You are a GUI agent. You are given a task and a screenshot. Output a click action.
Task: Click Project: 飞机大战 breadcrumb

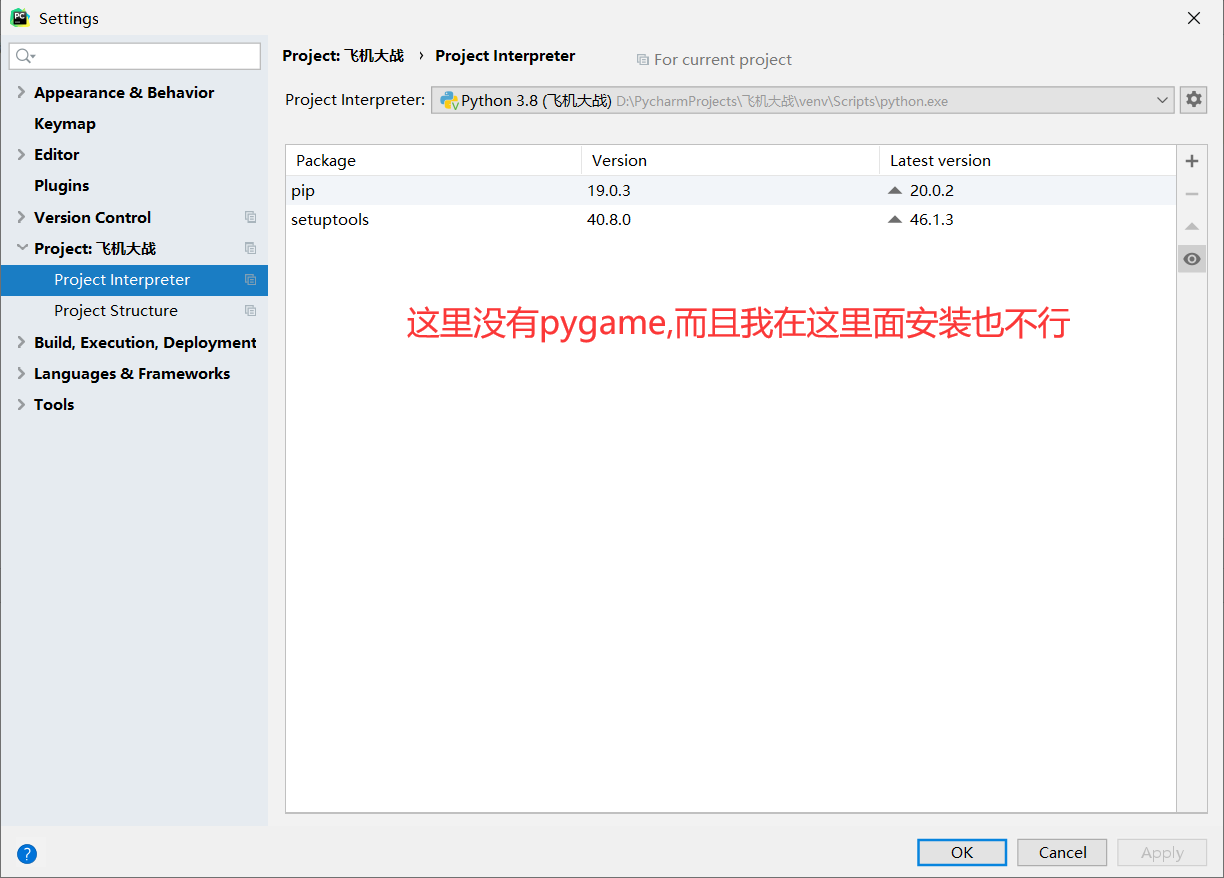[343, 56]
